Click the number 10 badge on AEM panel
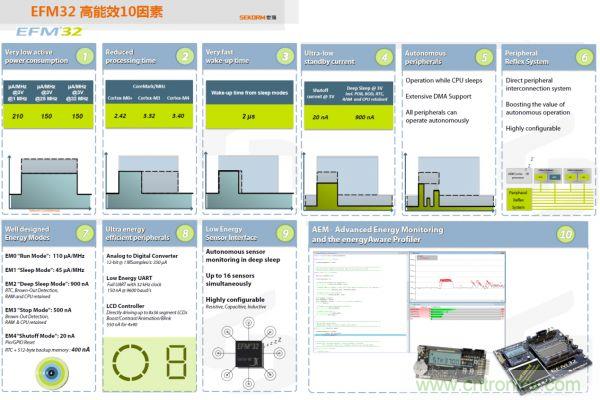The image size is (600, 400). [566, 234]
